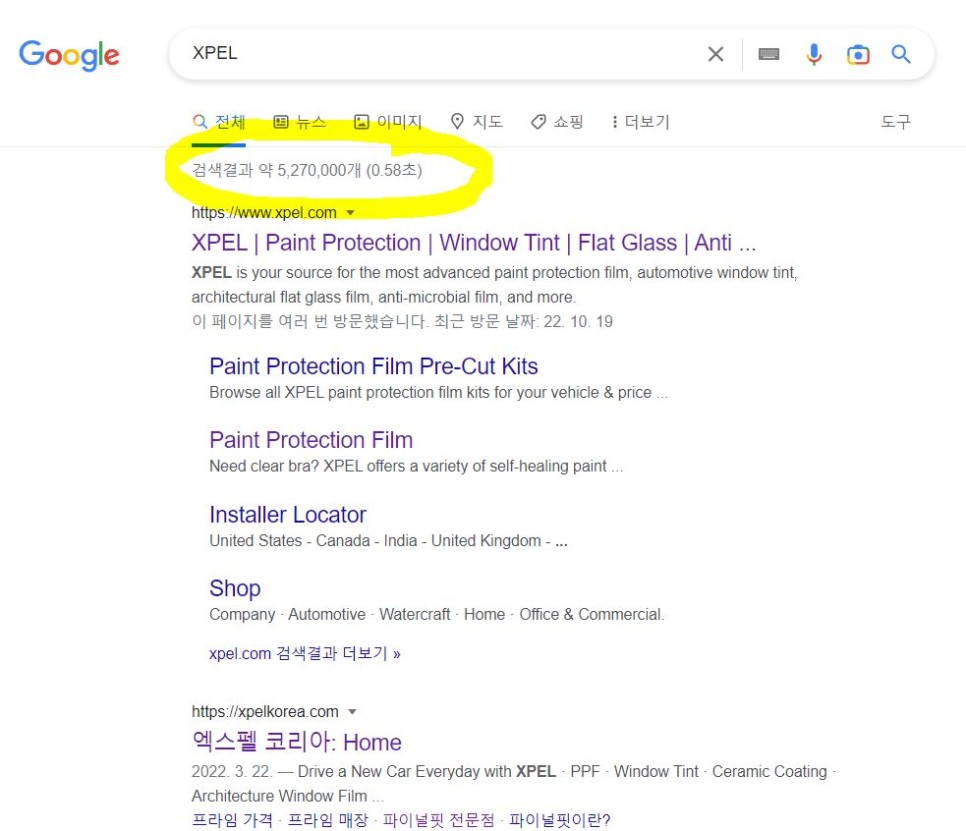Switch to the 쇼핑 (Shopping) tab

(x=557, y=122)
